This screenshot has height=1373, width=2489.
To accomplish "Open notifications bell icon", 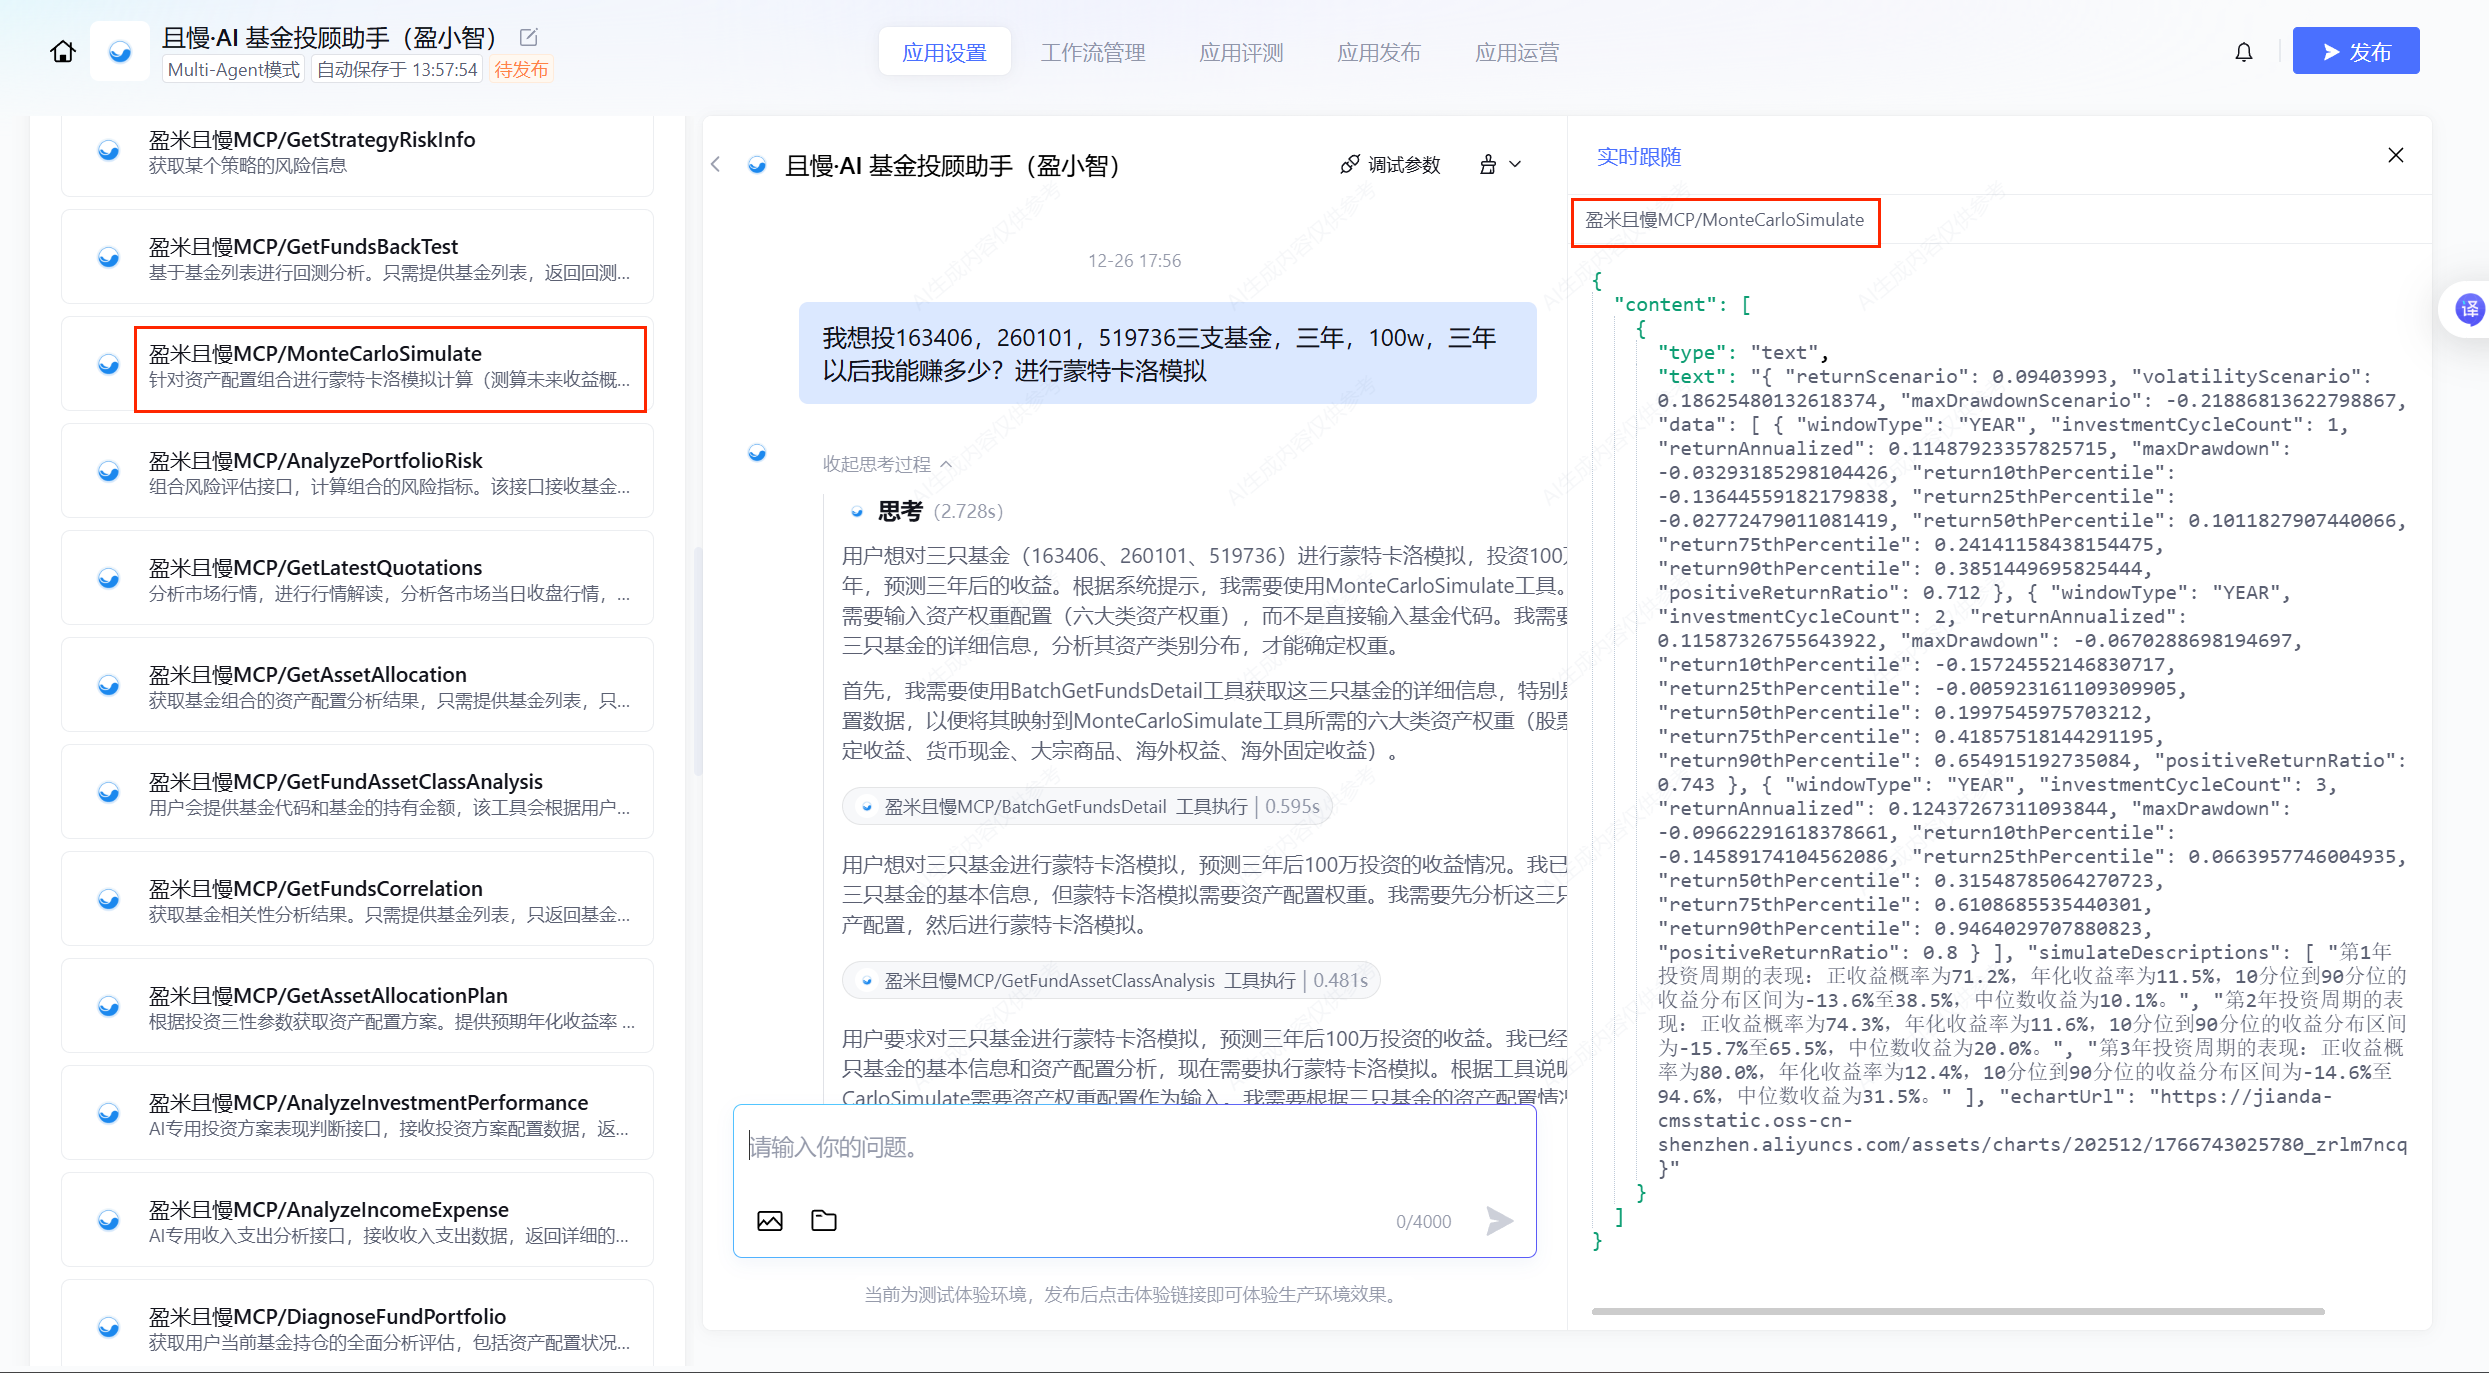I will [2244, 52].
